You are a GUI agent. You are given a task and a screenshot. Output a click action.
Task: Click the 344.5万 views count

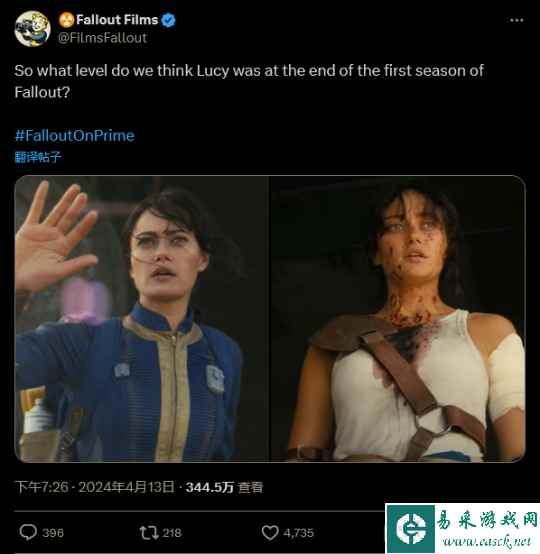pyautogui.click(x=210, y=487)
